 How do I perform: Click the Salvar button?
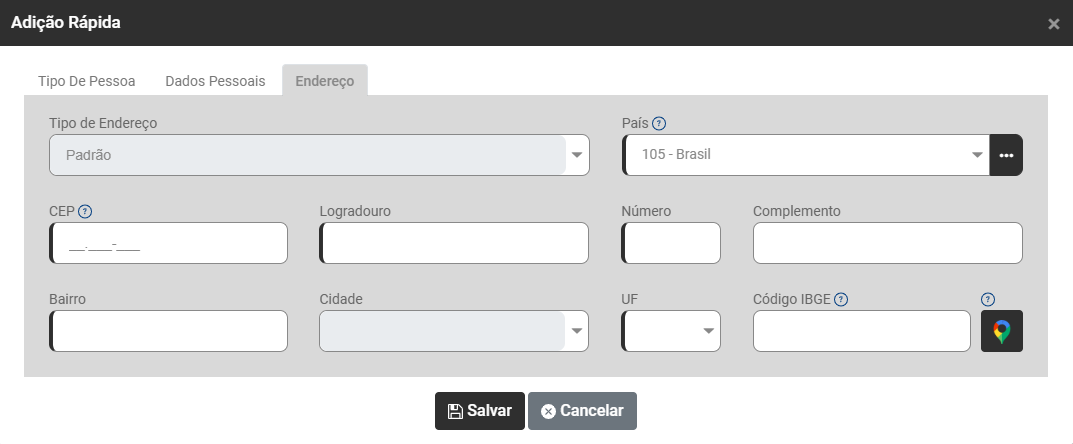click(479, 411)
